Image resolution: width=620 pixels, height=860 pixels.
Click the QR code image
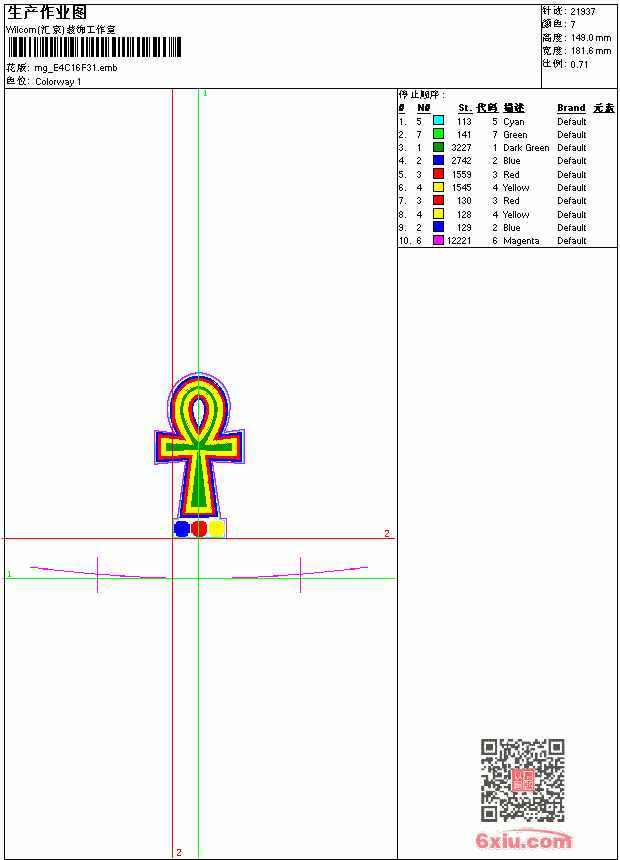pyautogui.click(x=523, y=780)
